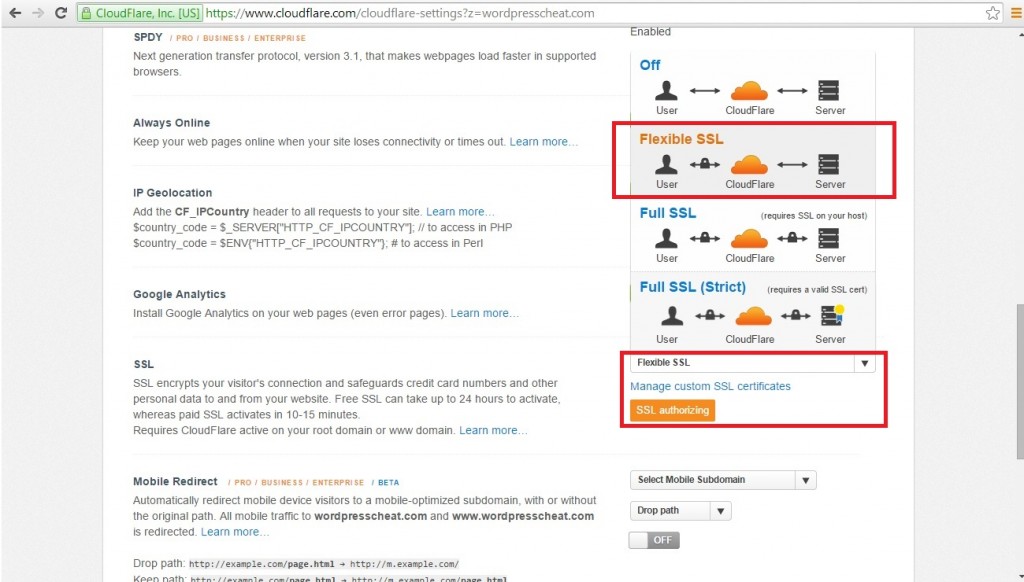Image resolution: width=1024 pixels, height=582 pixels.
Task: Open Google Analytics Learn more link
Action: click(x=485, y=313)
